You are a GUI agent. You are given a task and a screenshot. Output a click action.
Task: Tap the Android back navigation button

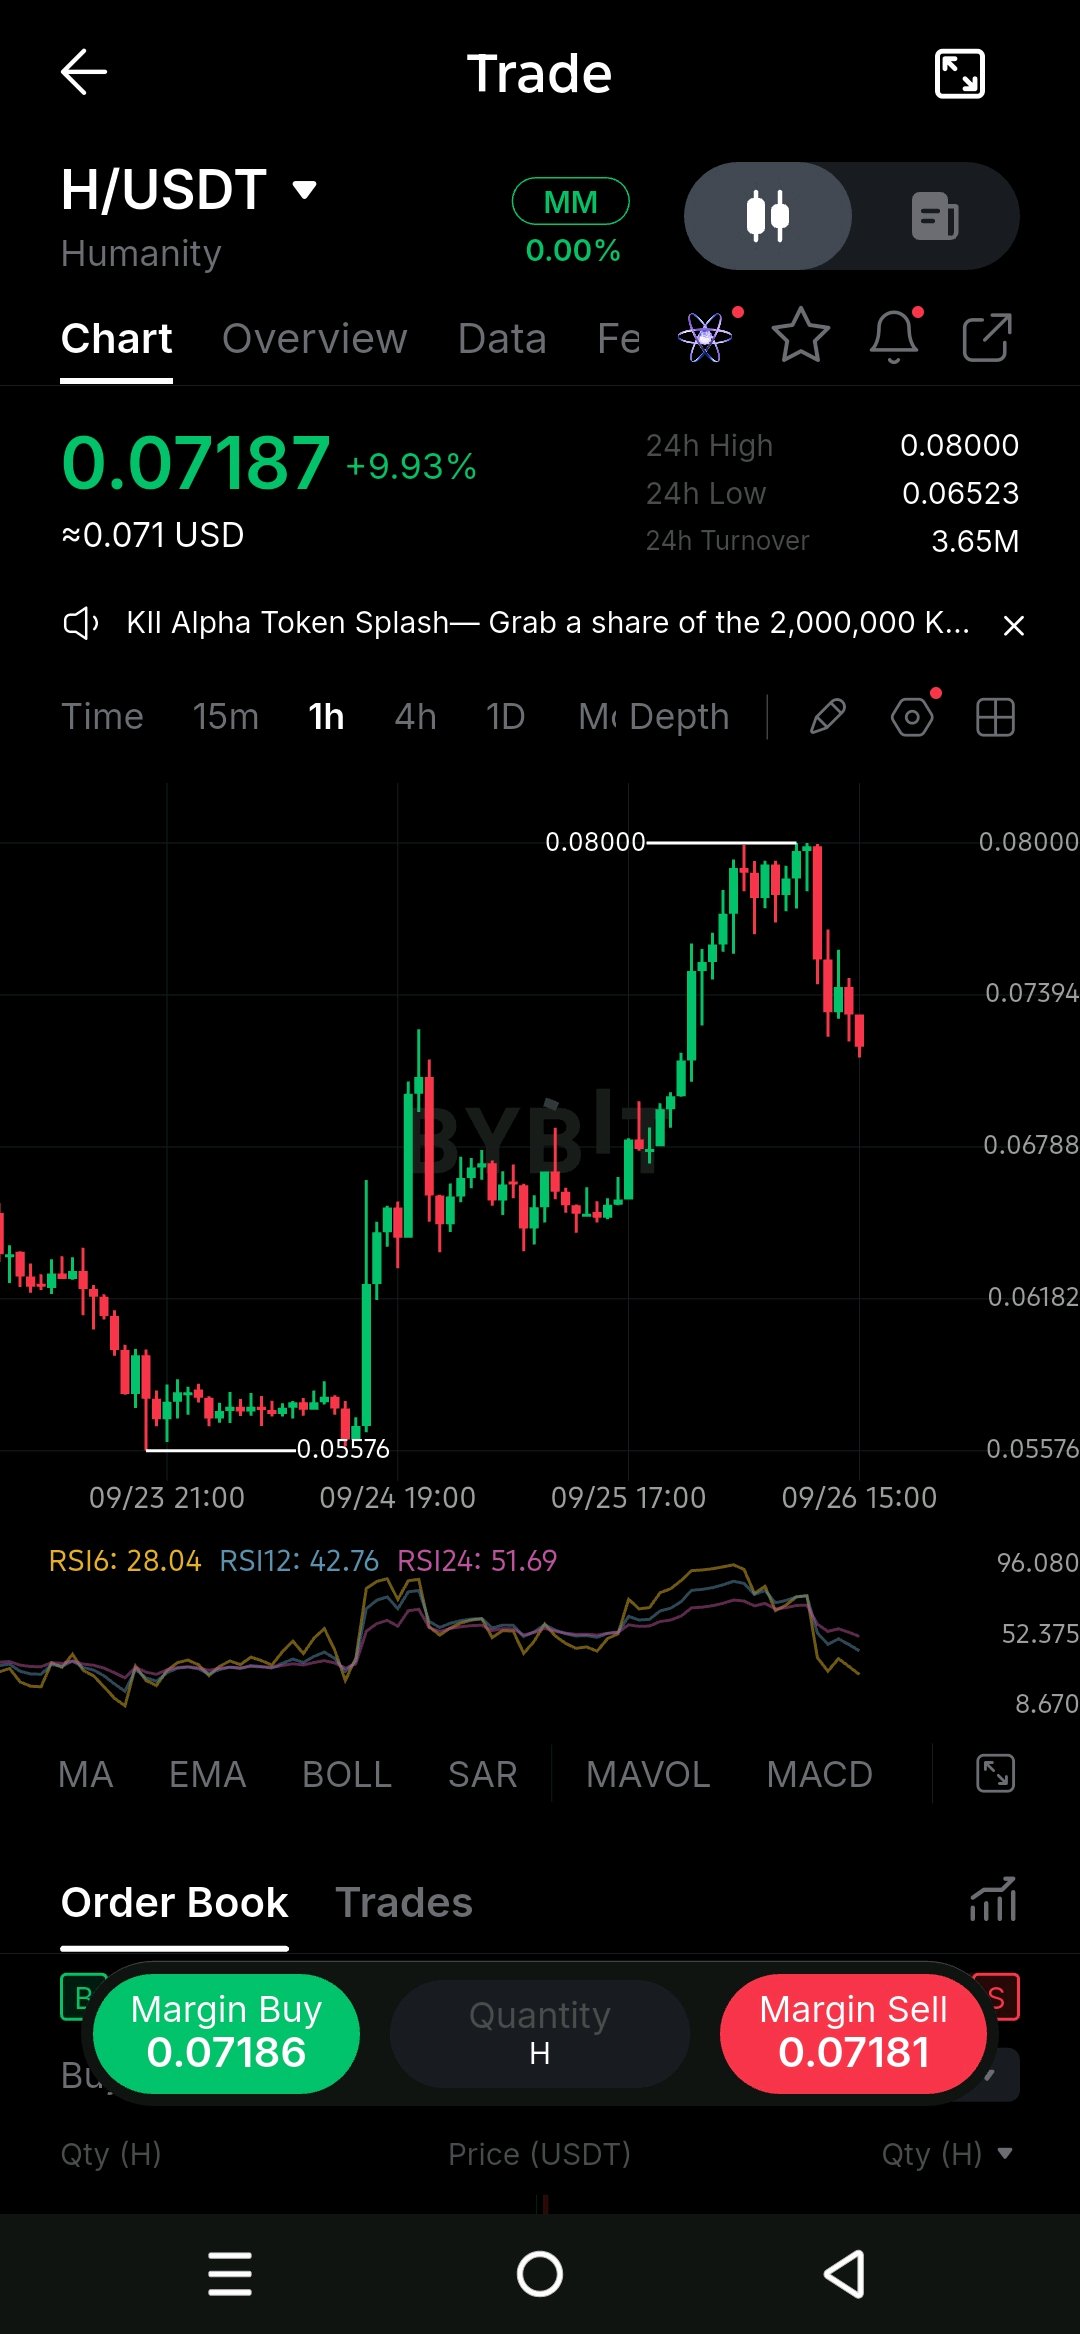(x=845, y=2275)
